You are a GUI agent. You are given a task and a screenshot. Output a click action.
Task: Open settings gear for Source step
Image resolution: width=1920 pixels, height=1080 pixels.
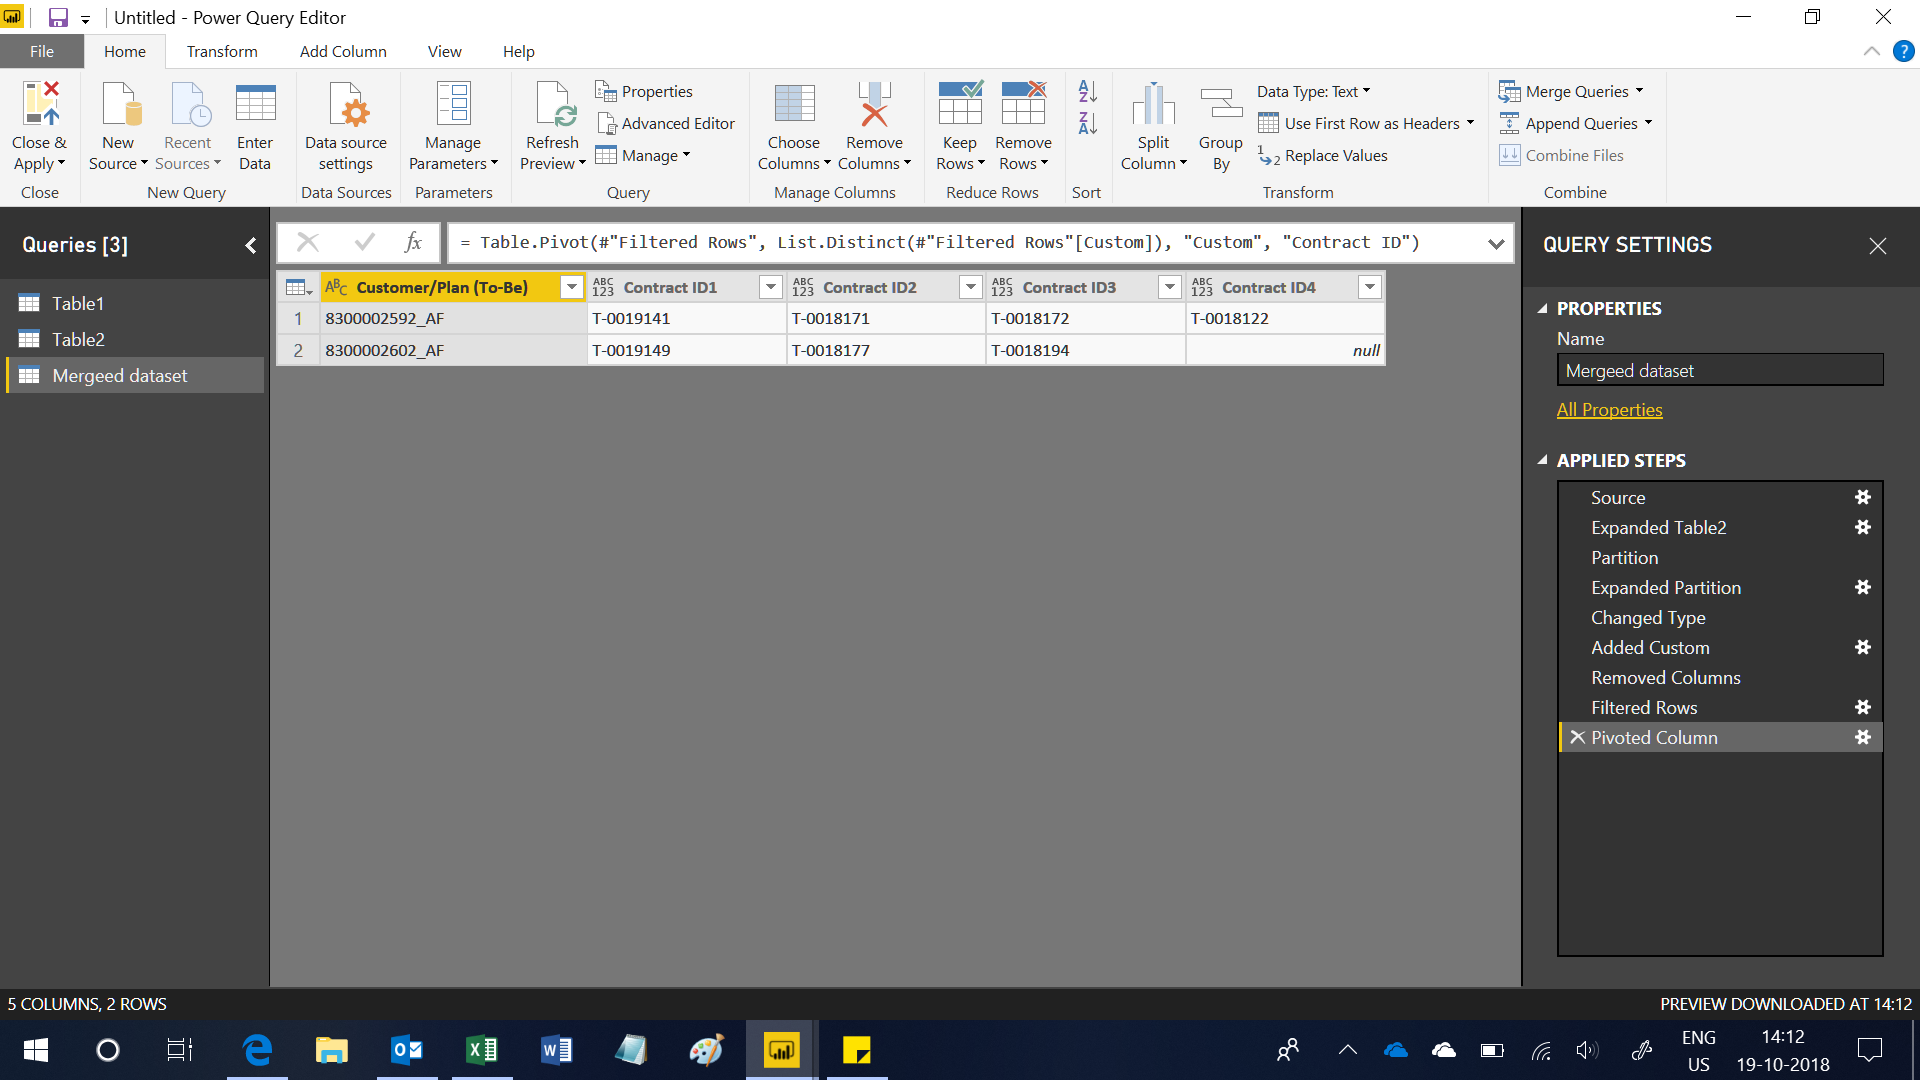[1862, 497]
